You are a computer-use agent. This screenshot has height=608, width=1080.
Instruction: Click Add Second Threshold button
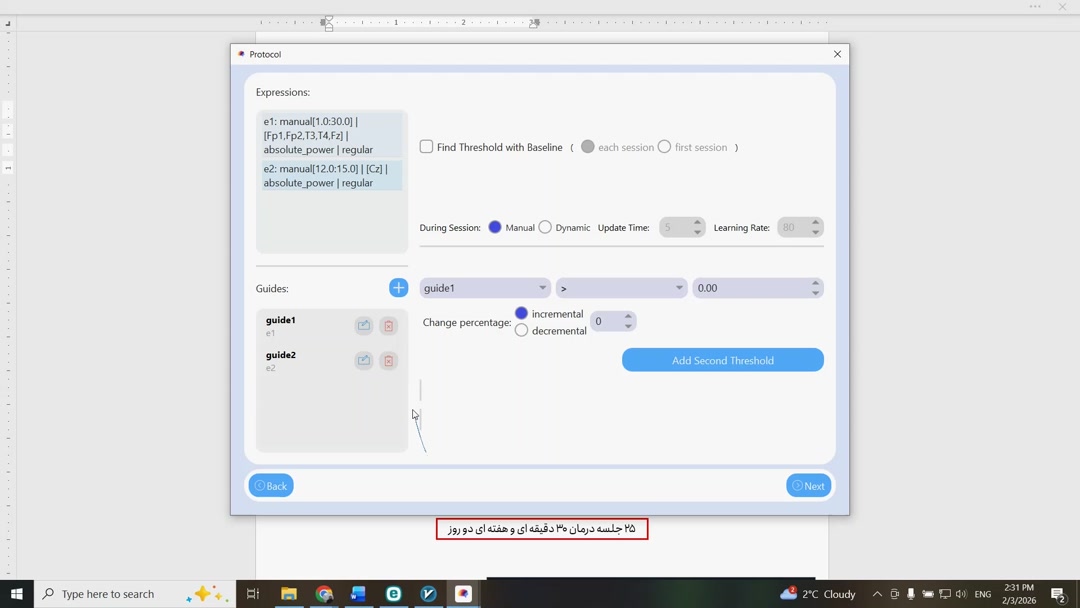(x=723, y=360)
